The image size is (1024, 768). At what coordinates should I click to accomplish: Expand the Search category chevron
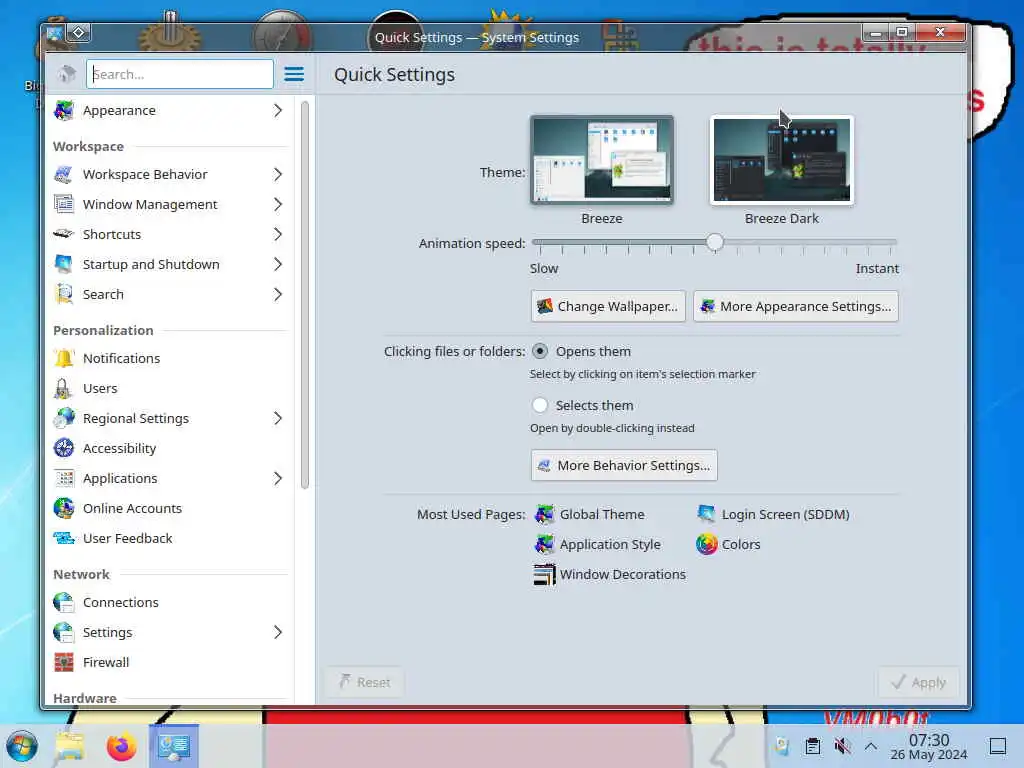click(278, 295)
